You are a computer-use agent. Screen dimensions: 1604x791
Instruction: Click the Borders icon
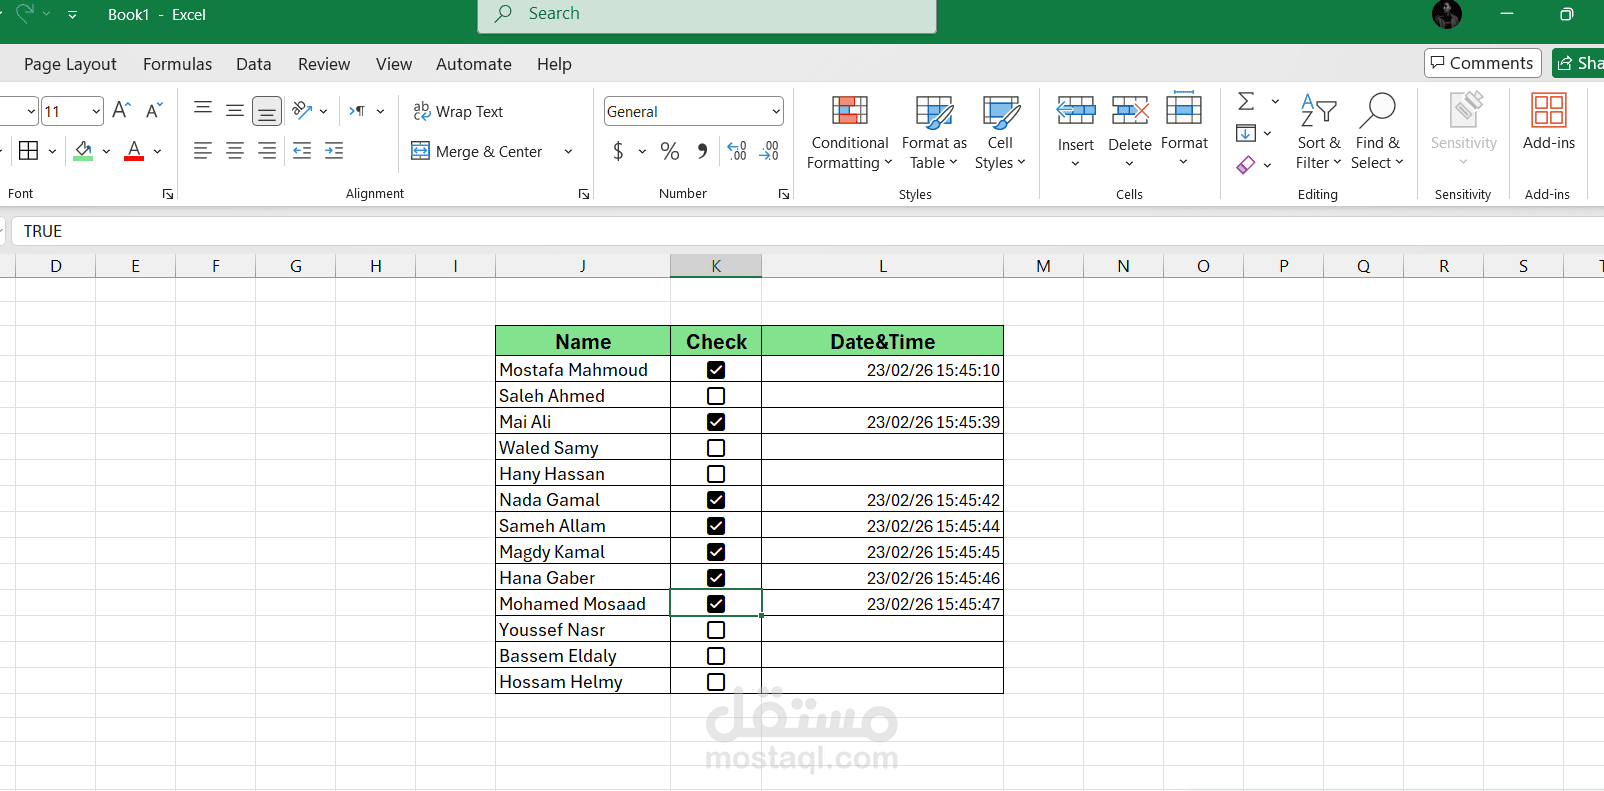click(29, 151)
